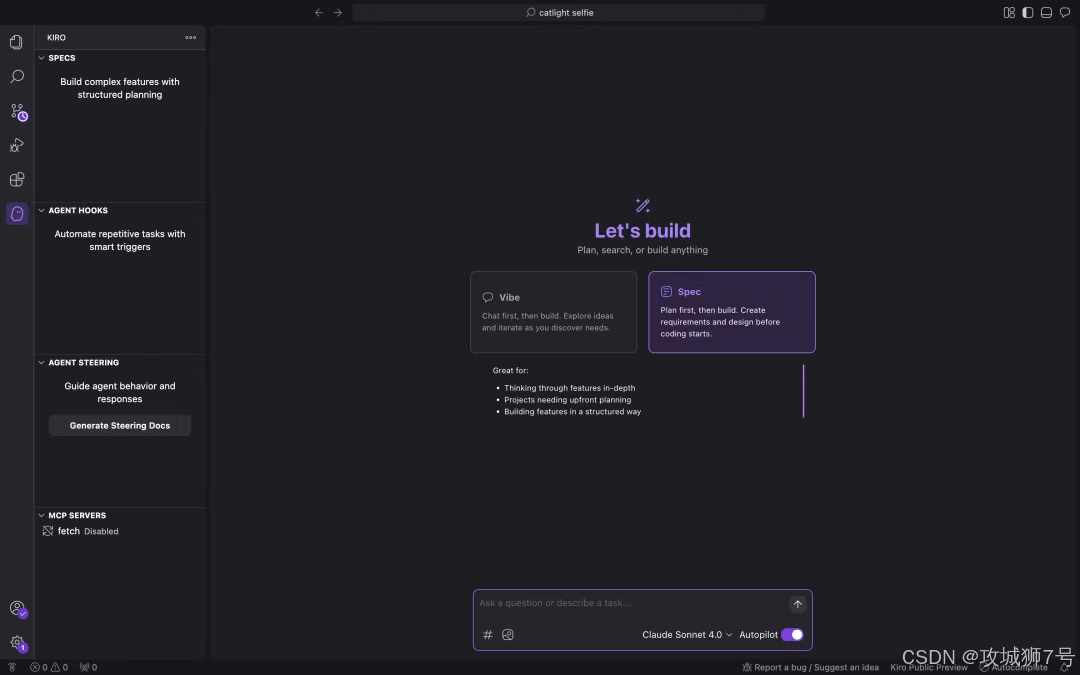
Task: Open the Accounts menu icon
Action: coord(18,609)
